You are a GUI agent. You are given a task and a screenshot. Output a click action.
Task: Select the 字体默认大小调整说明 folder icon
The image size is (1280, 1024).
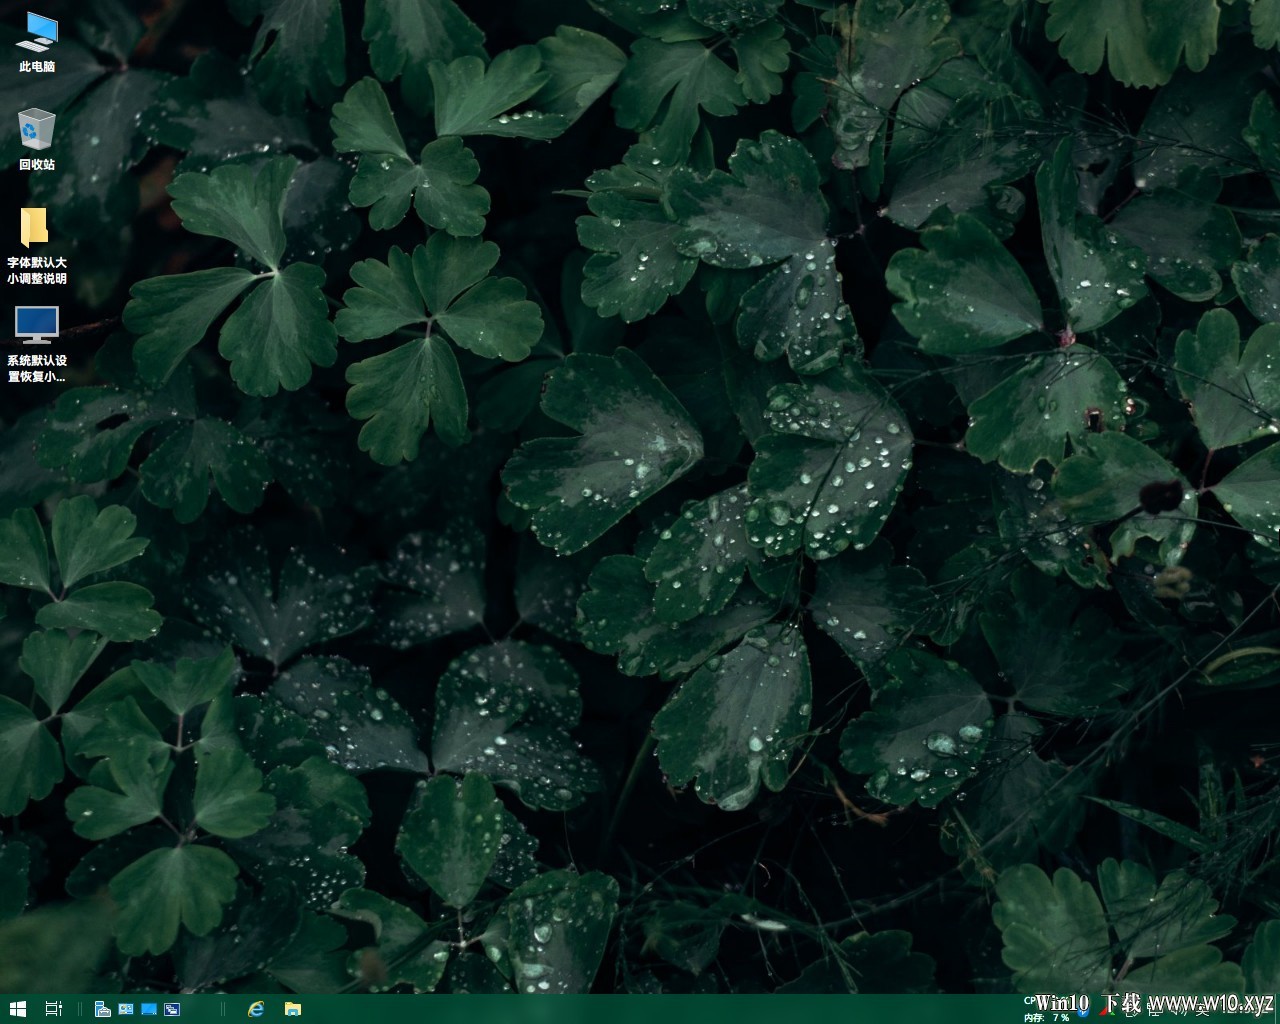coord(34,227)
